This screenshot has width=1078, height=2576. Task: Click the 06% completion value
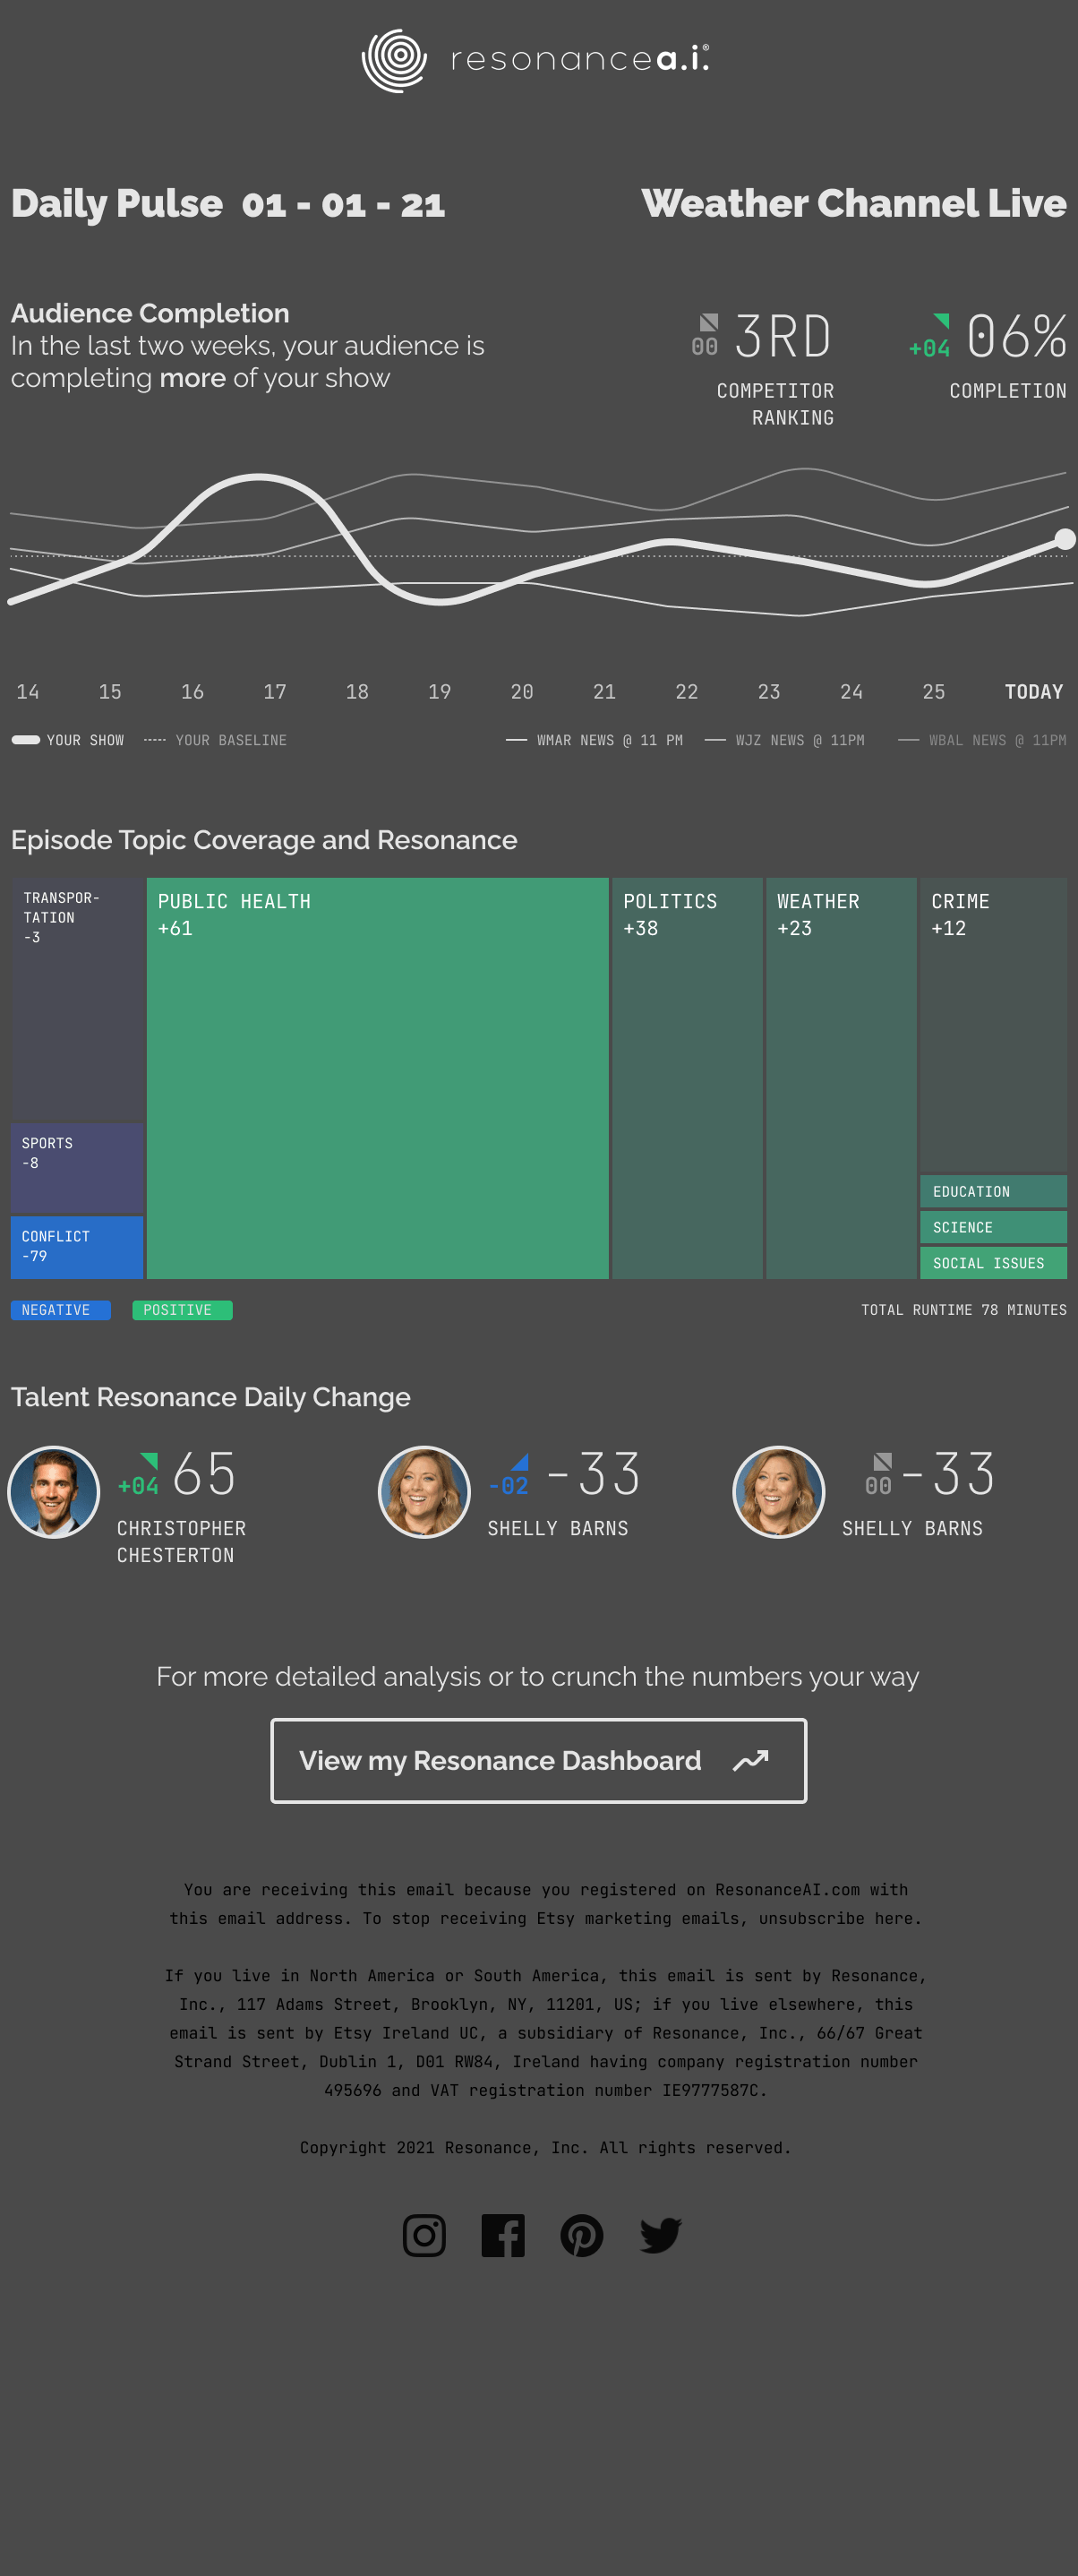pyautogui.click(x=1017, y=336)
